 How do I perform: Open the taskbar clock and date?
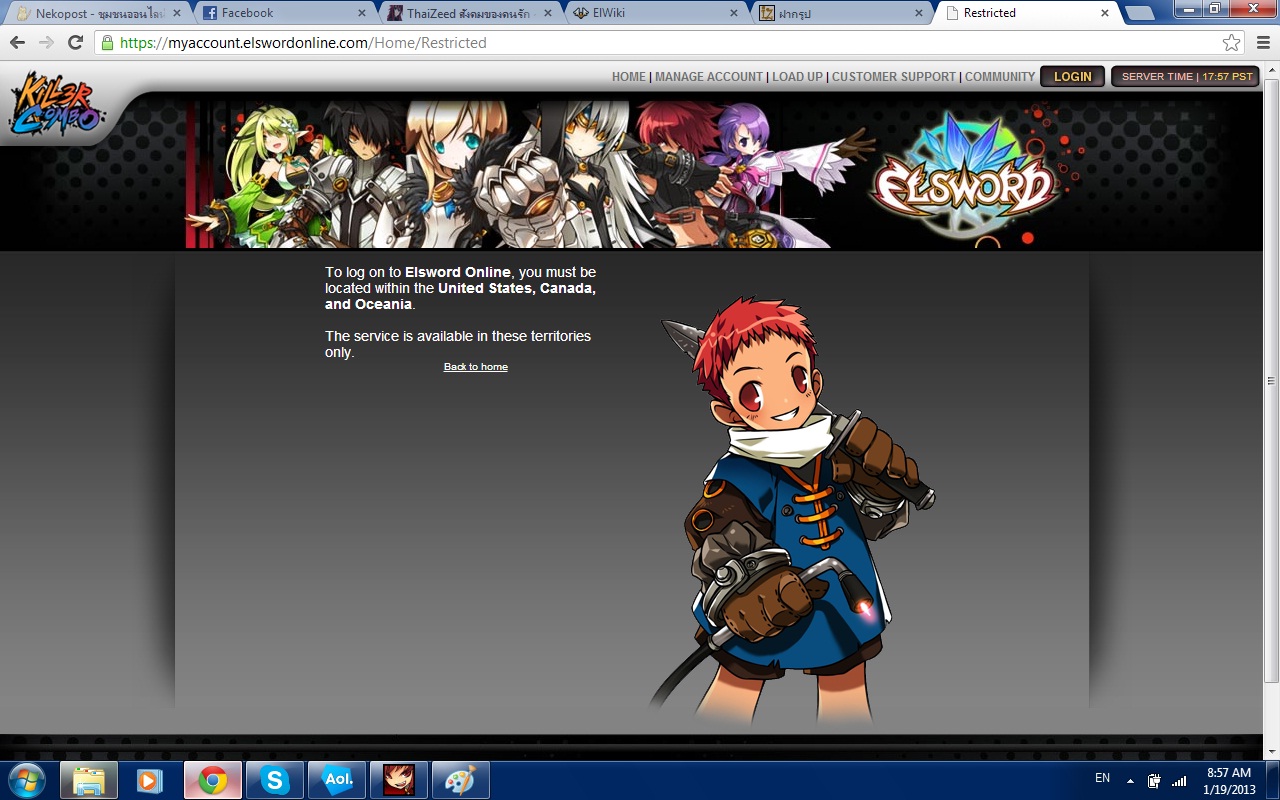[x=1229, y=781]
